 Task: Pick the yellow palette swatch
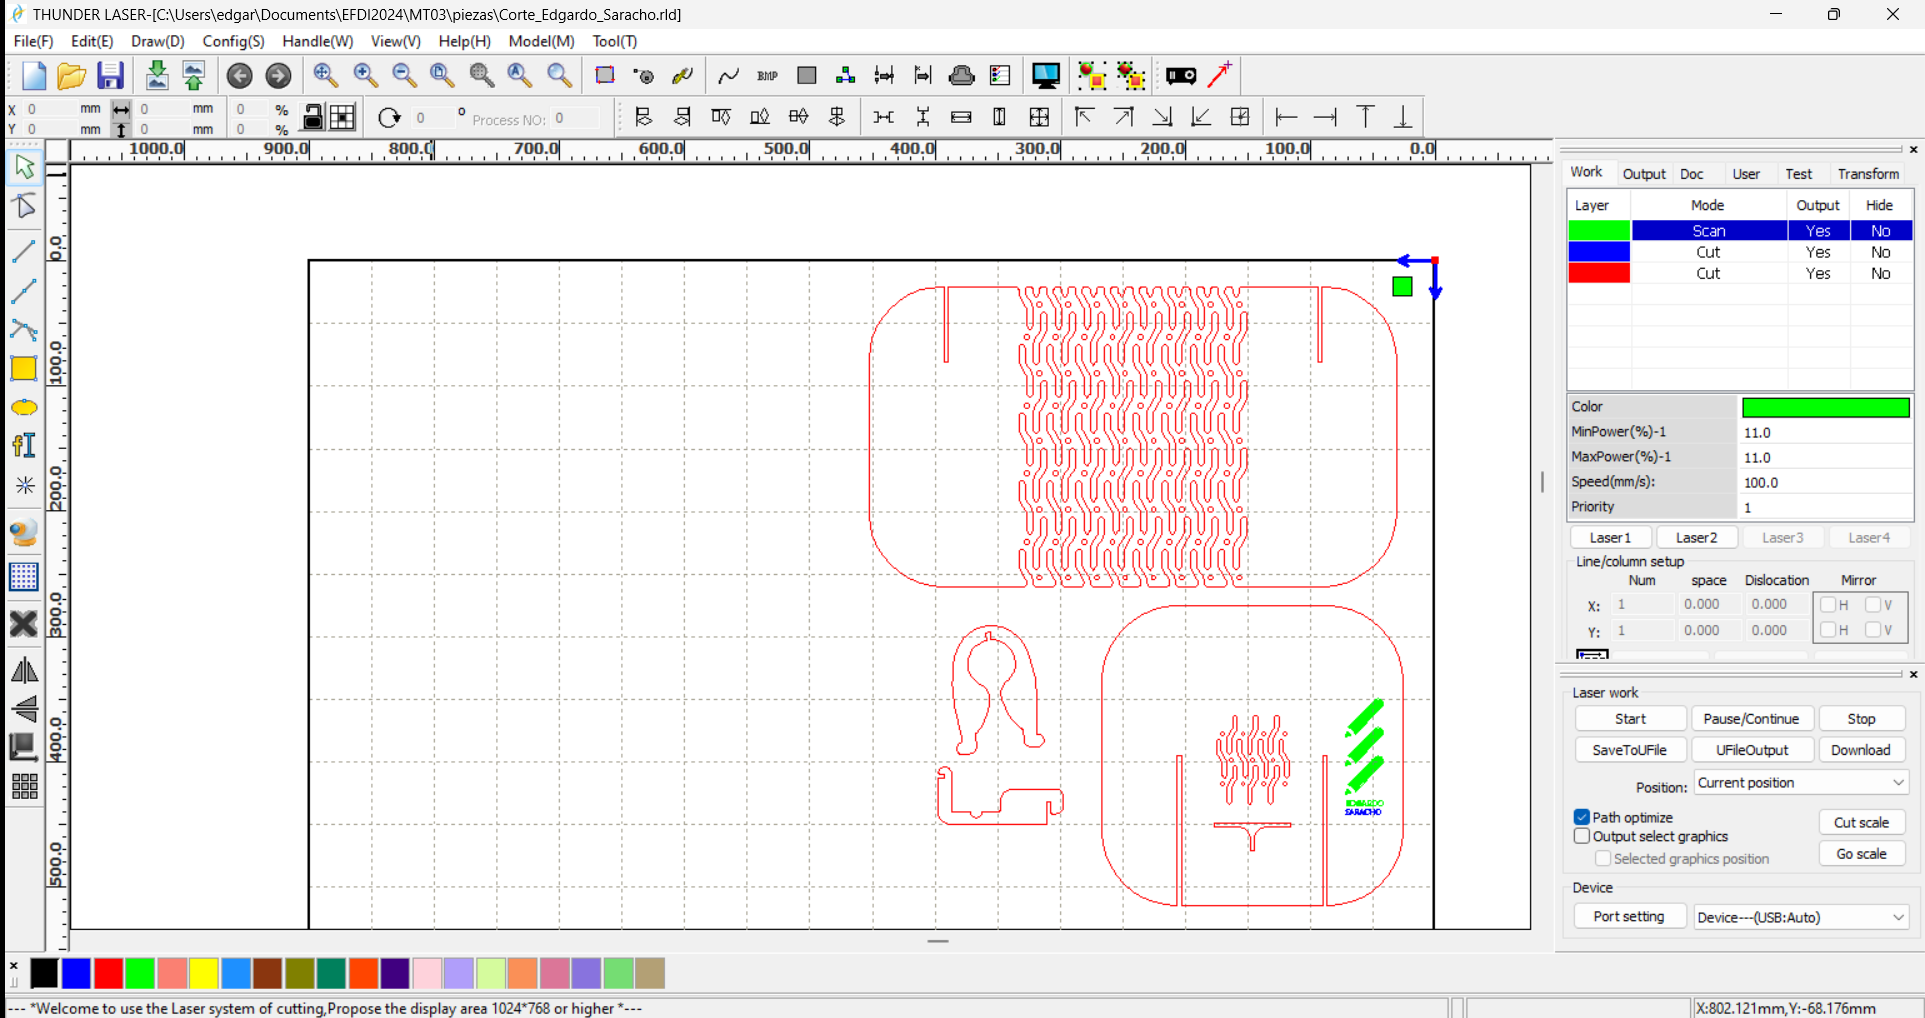click(x=204, y=973)
